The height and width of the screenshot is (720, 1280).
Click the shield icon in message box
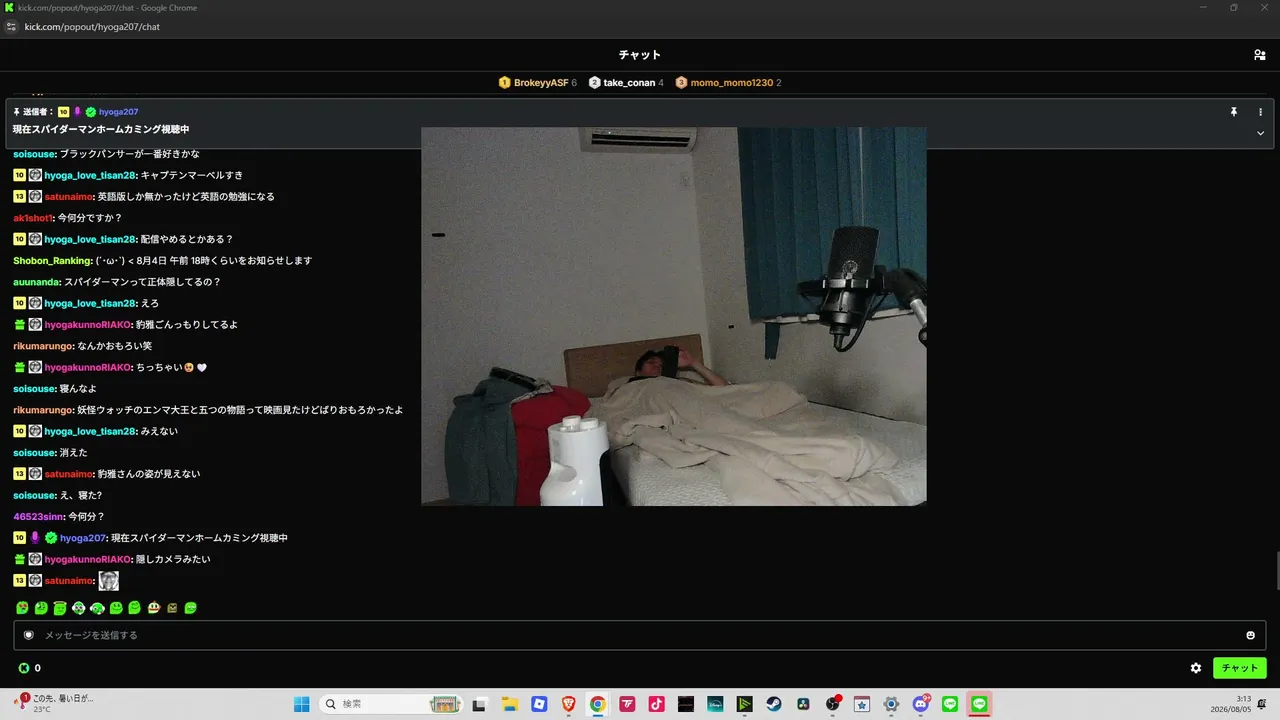(28, 635)
